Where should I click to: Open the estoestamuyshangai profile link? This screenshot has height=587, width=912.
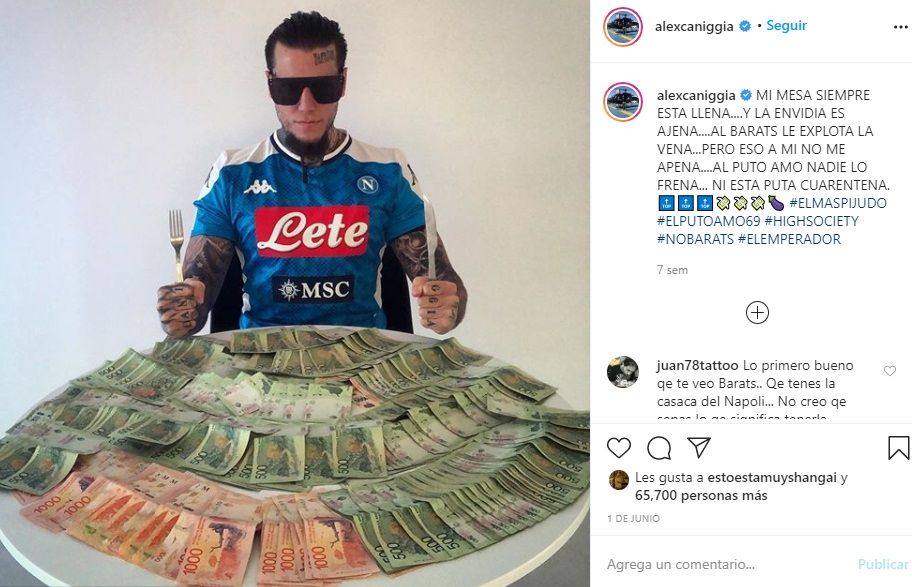point(772,478)
